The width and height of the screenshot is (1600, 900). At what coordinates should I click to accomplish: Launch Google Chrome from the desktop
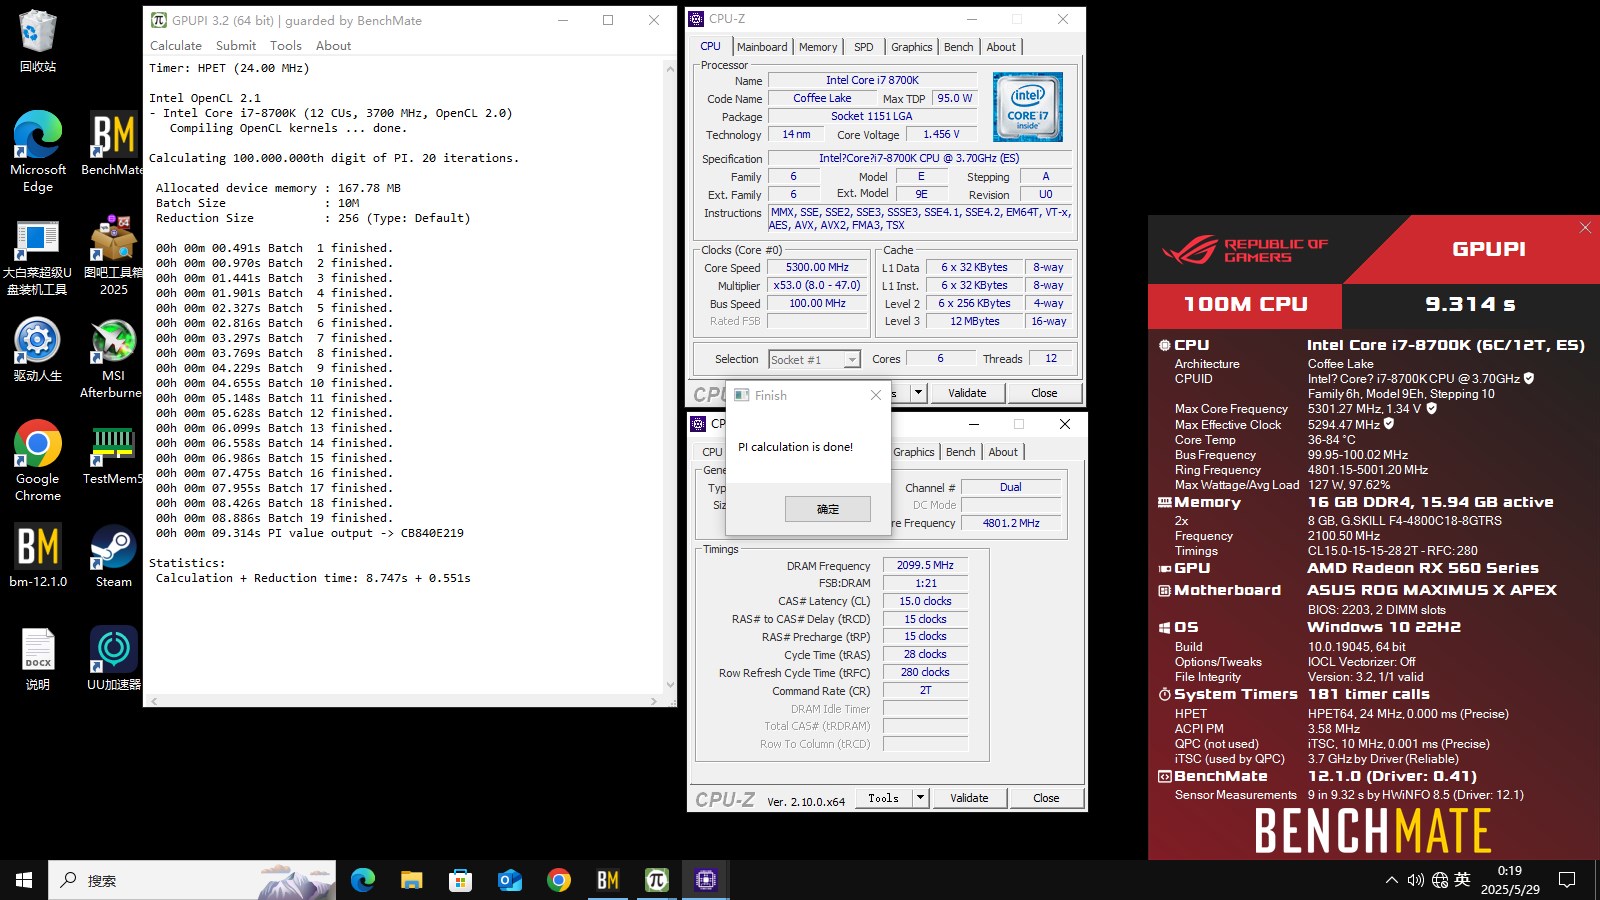[x=38, y=460]
